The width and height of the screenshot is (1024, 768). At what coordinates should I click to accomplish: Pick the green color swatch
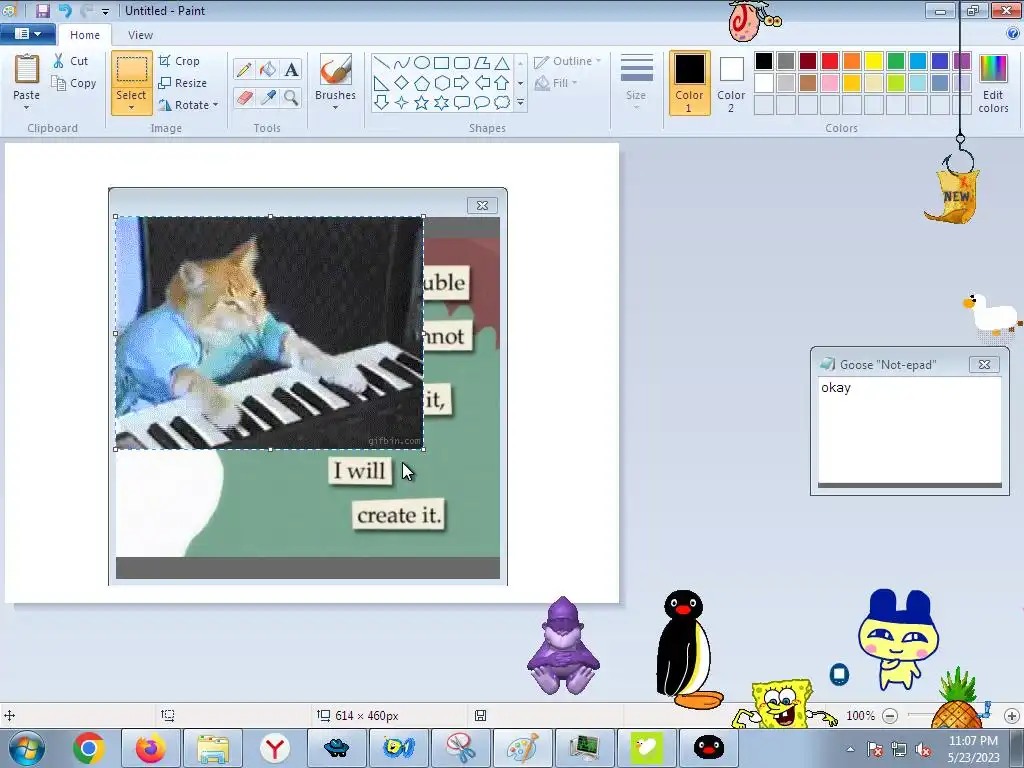point(895,61)
